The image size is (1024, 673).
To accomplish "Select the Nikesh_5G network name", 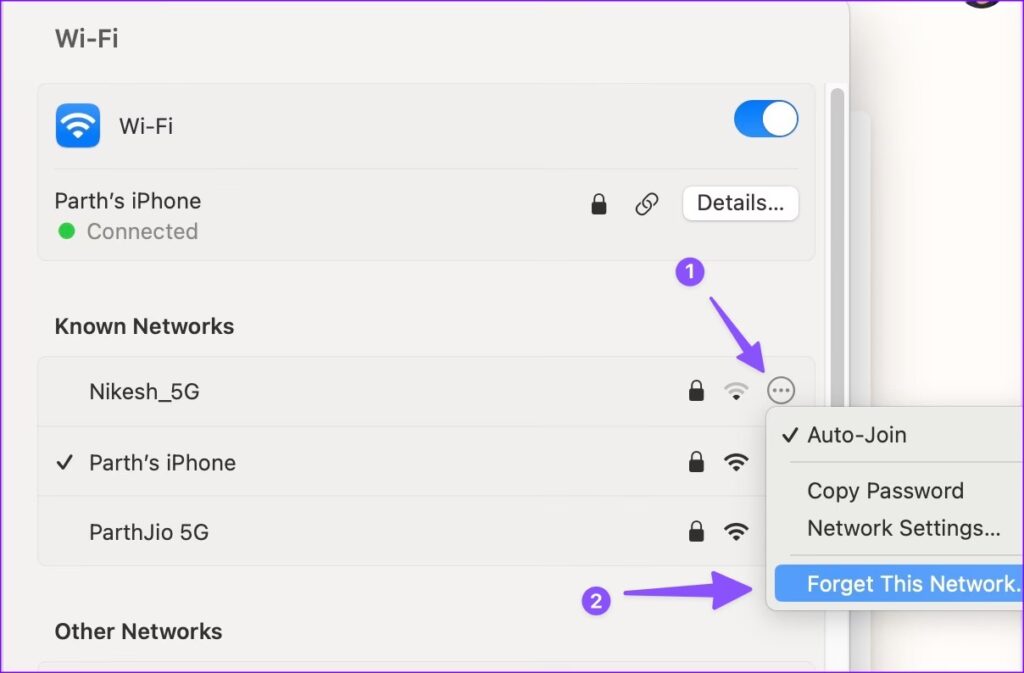I will 144,392.
